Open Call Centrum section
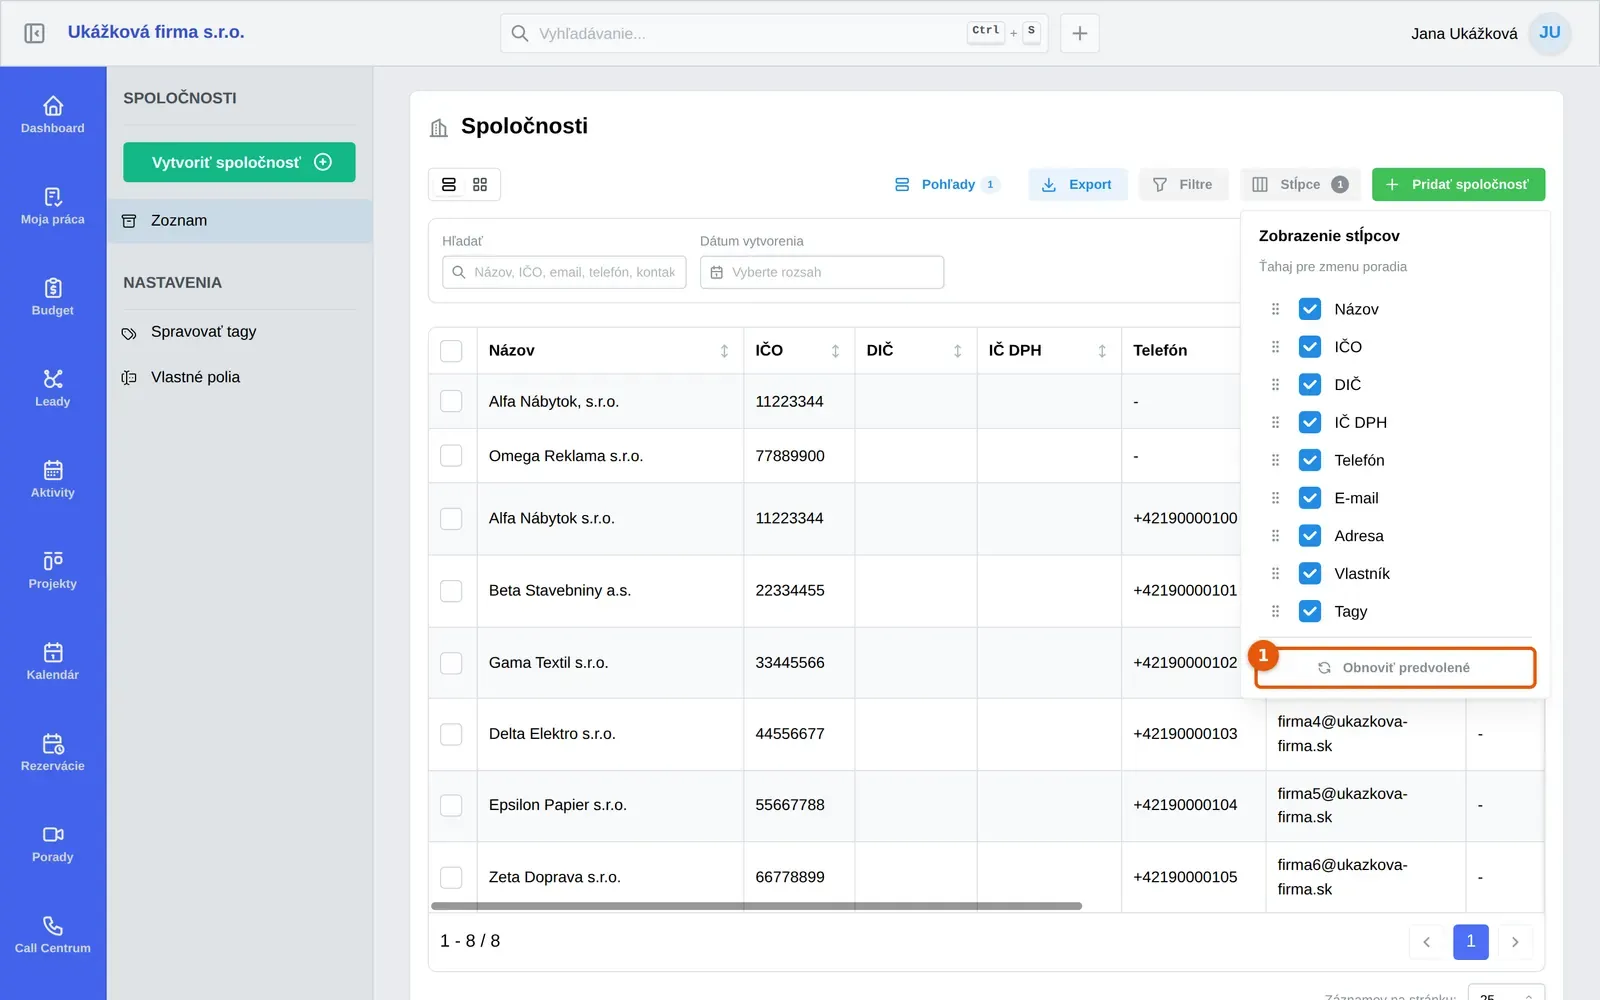 pyautogui.click(x=53, y=933)
